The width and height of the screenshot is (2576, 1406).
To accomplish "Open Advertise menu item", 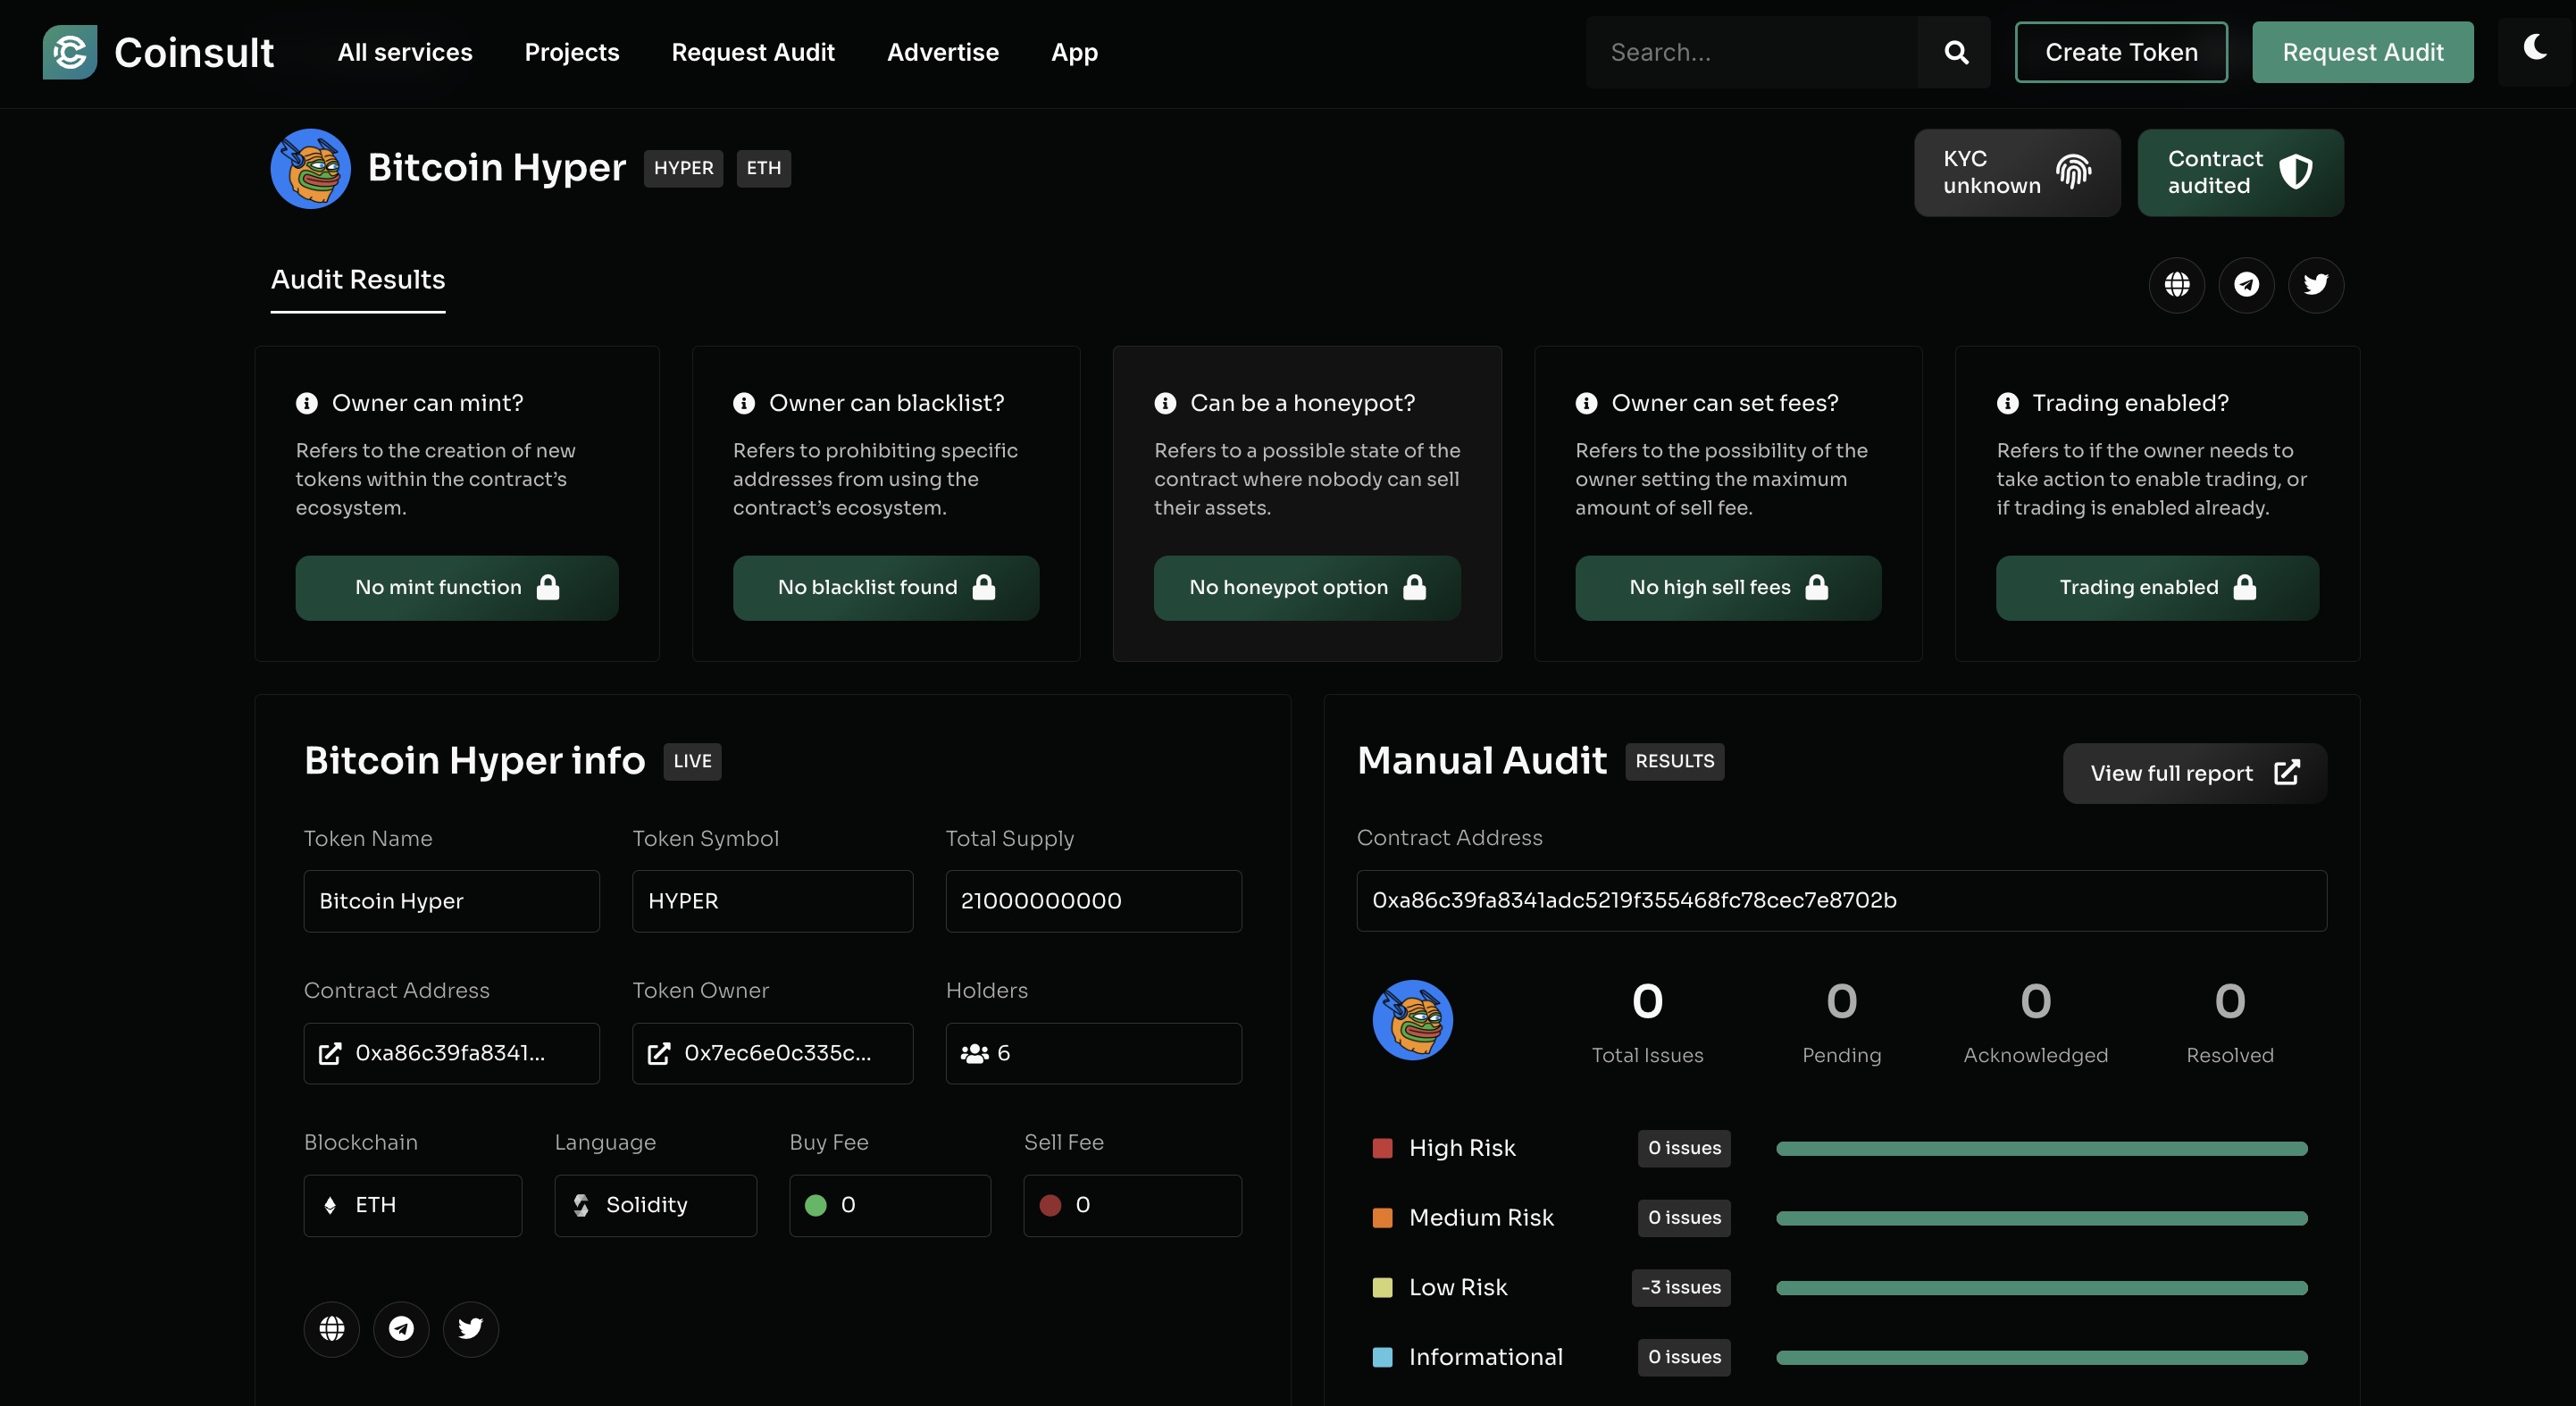I will tap(943, 52).
